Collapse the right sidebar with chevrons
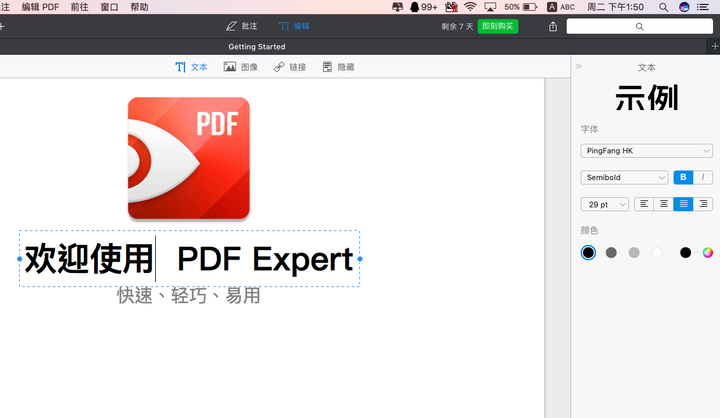Screen dimensions: 720x418 [579, 67]
